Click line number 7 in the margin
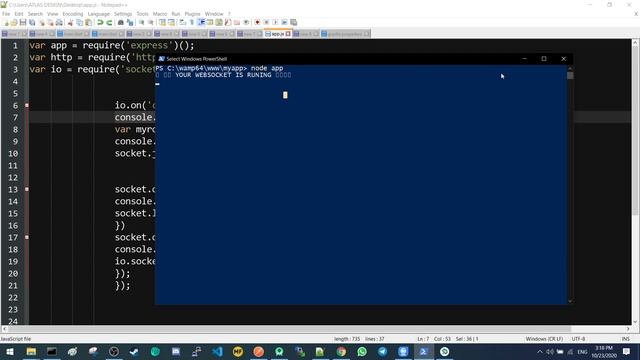 click(15, 118)
